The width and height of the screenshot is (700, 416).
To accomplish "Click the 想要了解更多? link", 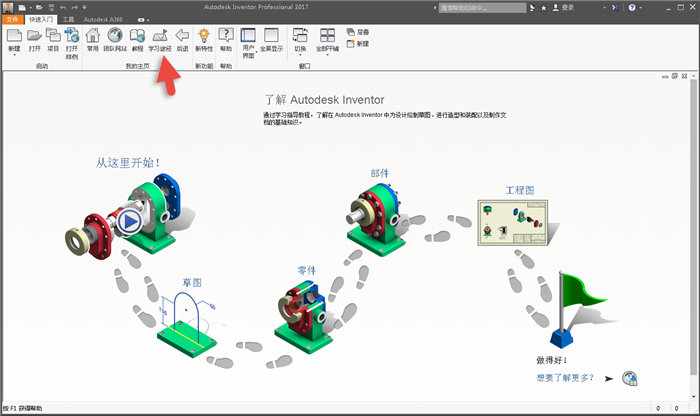I will pos(565,378).
